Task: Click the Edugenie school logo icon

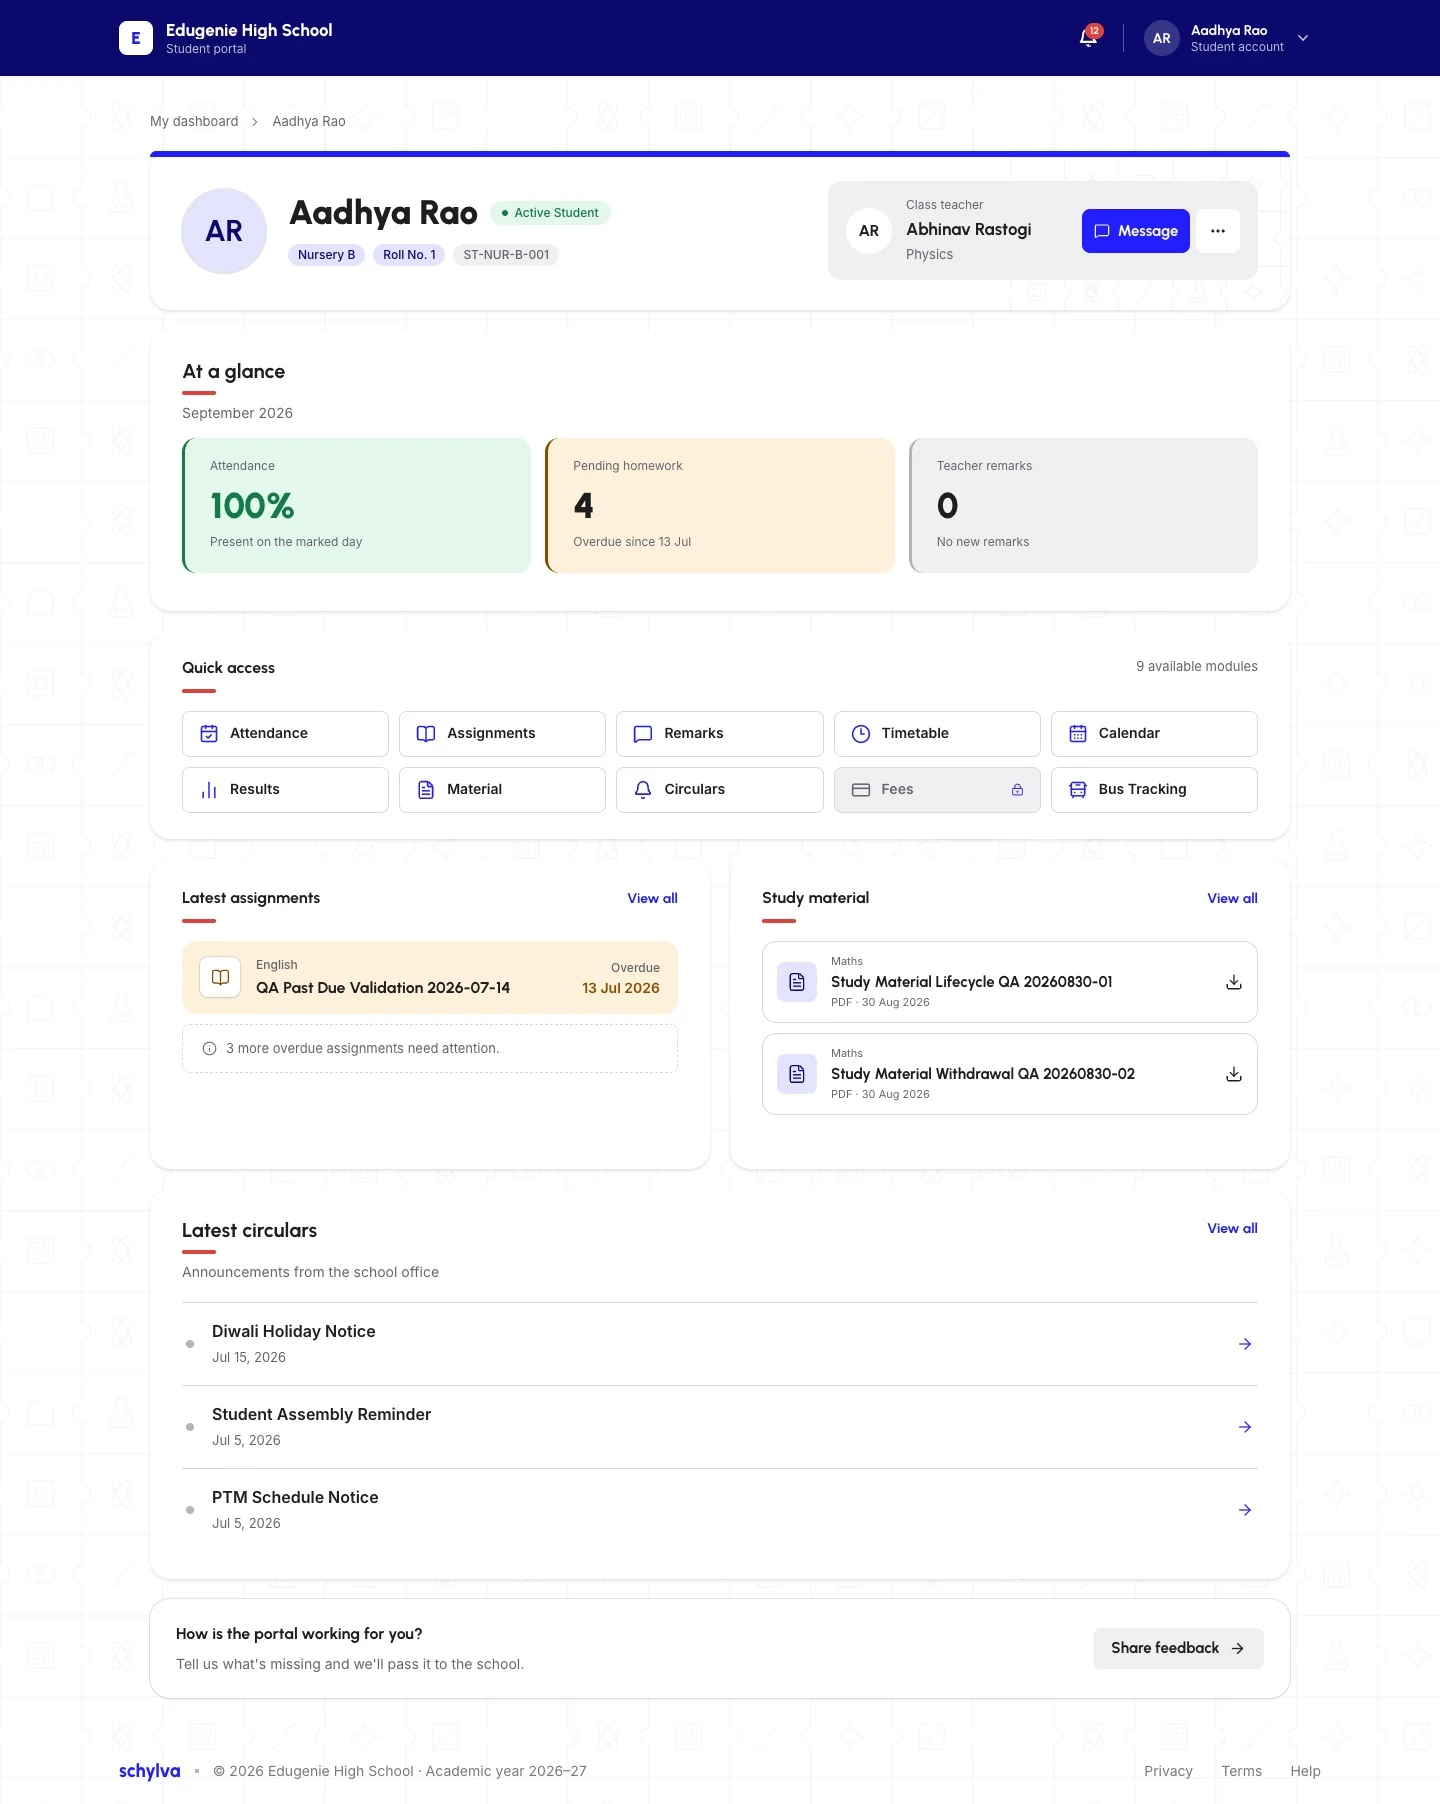Action: pos(136,38)
